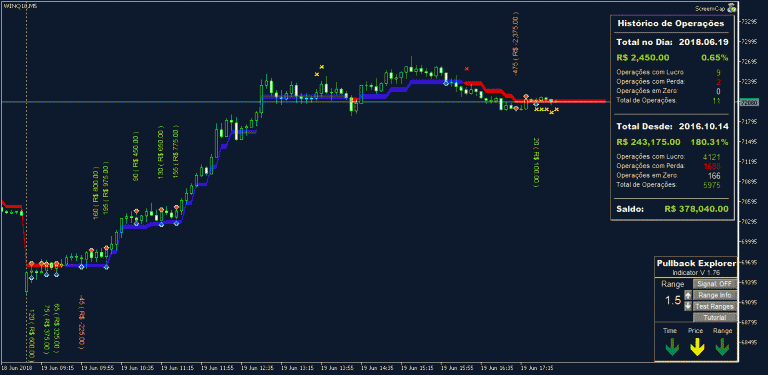Click the ScreenCap icon in top corner

click(x=732, y=8)
